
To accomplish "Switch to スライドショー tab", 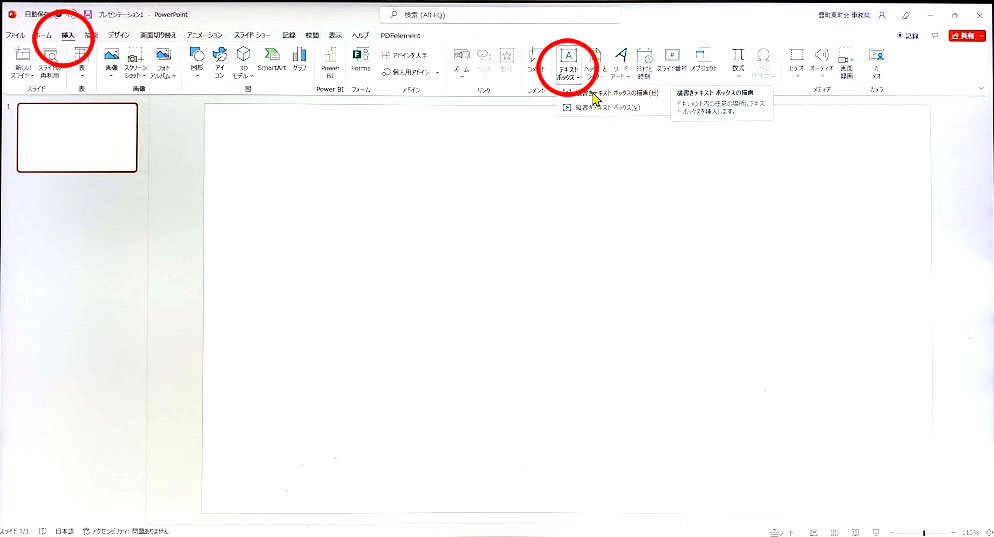I will (x=252, y=36).
